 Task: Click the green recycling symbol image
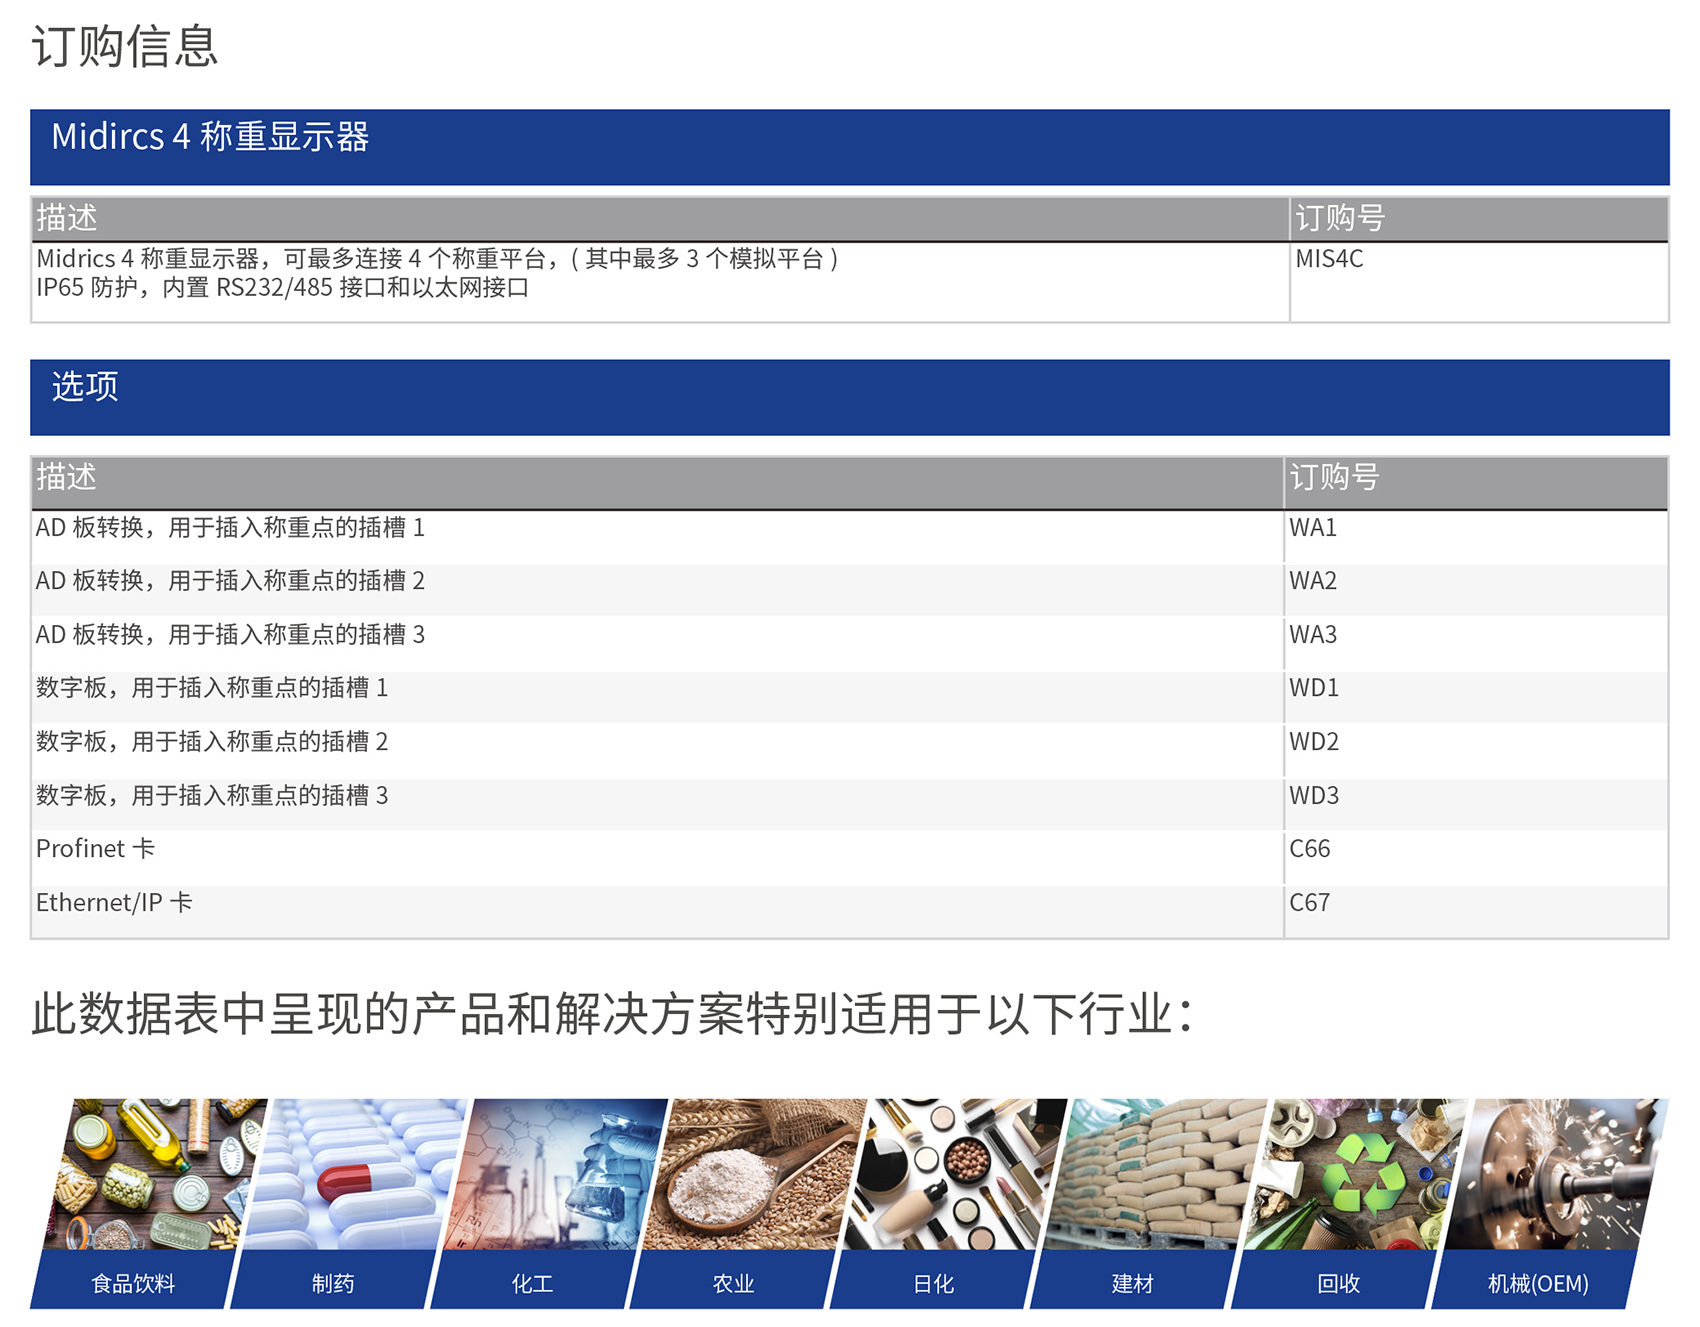pos(1355,1174)
